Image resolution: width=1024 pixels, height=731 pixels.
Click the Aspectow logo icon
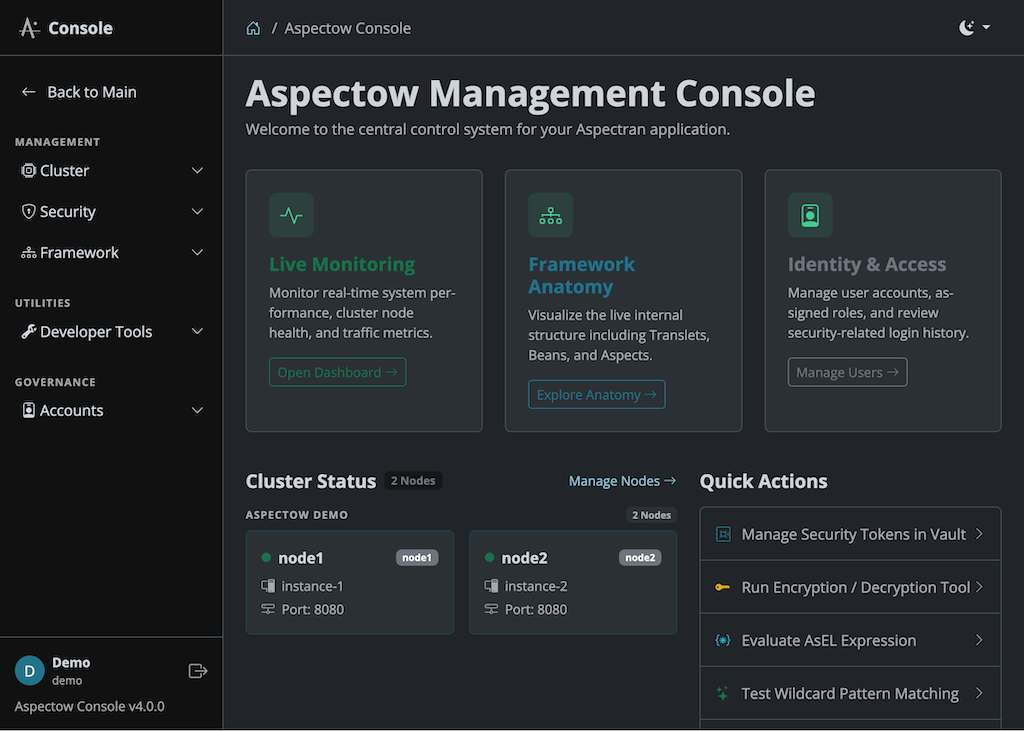(x=29, y=28)
